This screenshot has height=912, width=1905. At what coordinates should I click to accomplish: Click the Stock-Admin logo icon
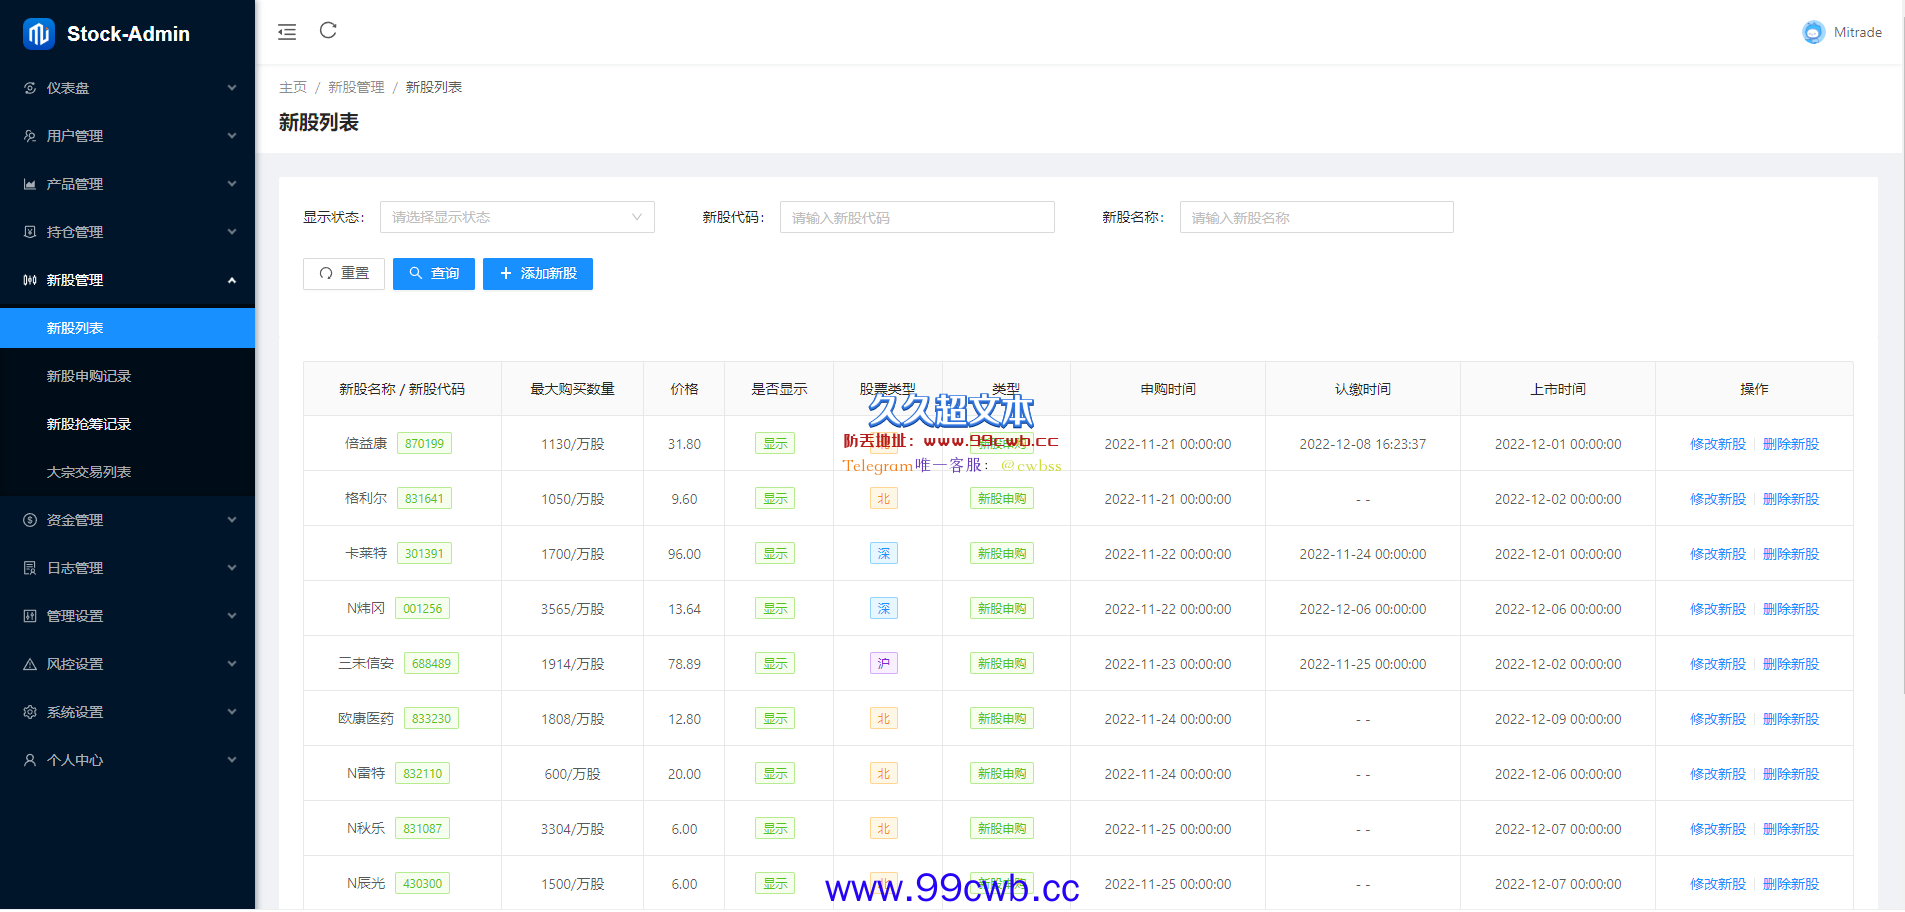pyautogui.click(x=39, y=34)
